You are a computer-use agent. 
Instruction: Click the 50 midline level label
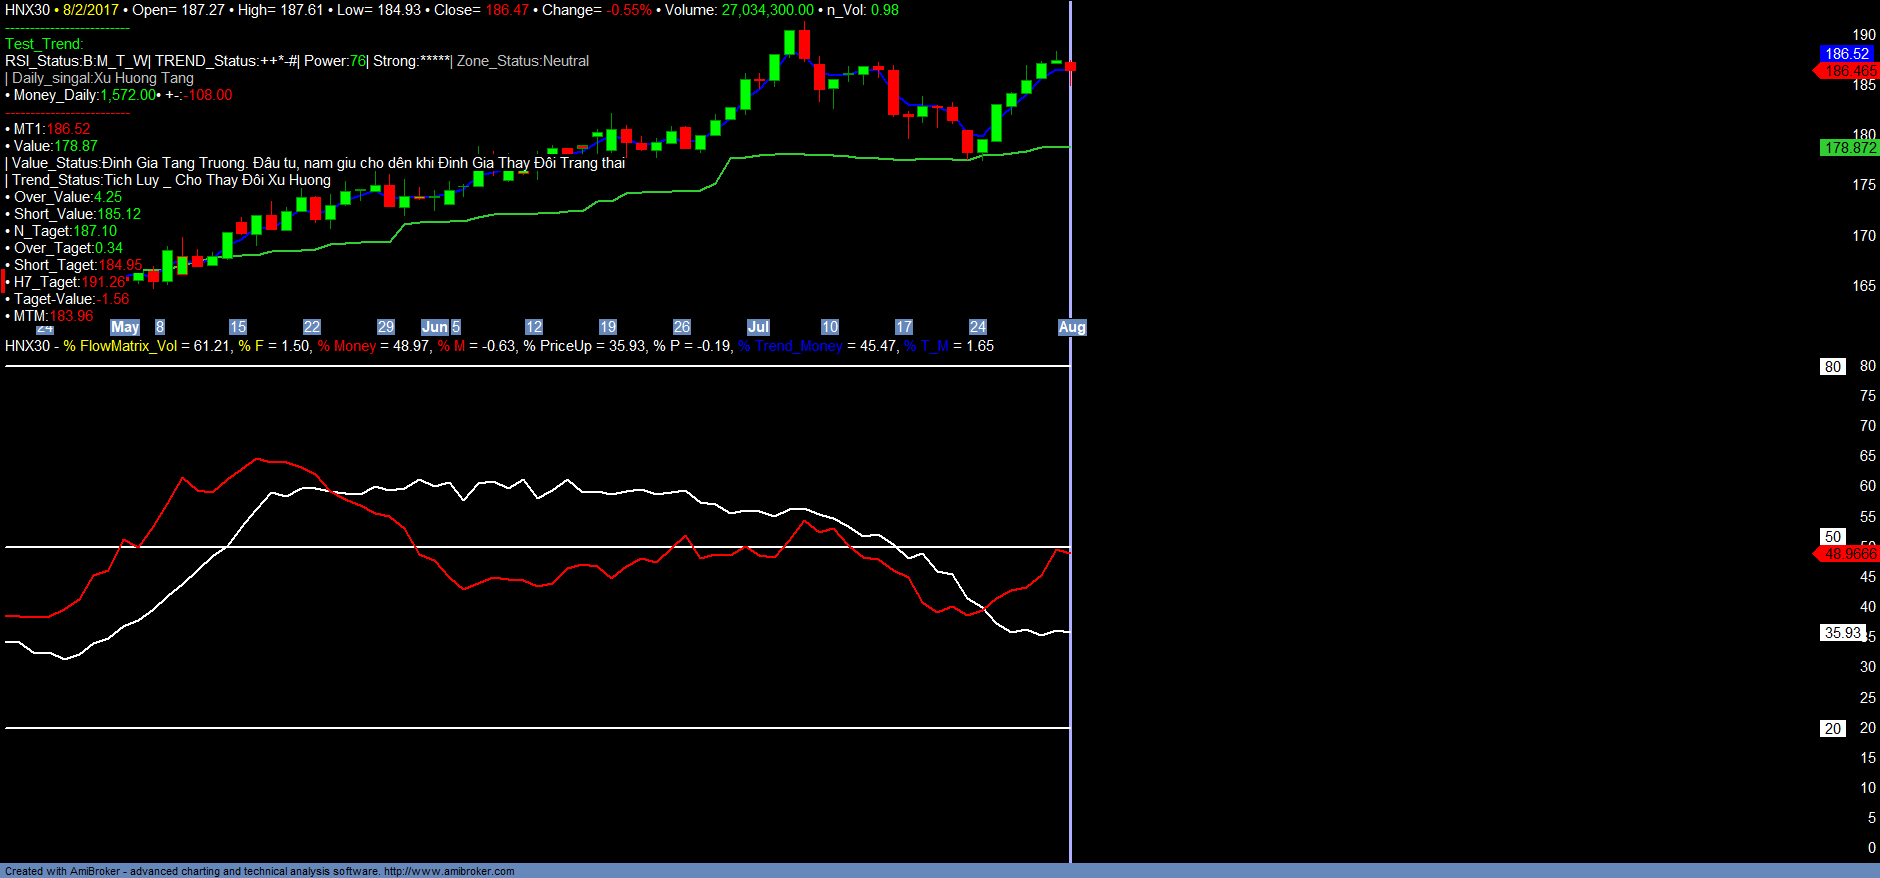click(1833, 537)
